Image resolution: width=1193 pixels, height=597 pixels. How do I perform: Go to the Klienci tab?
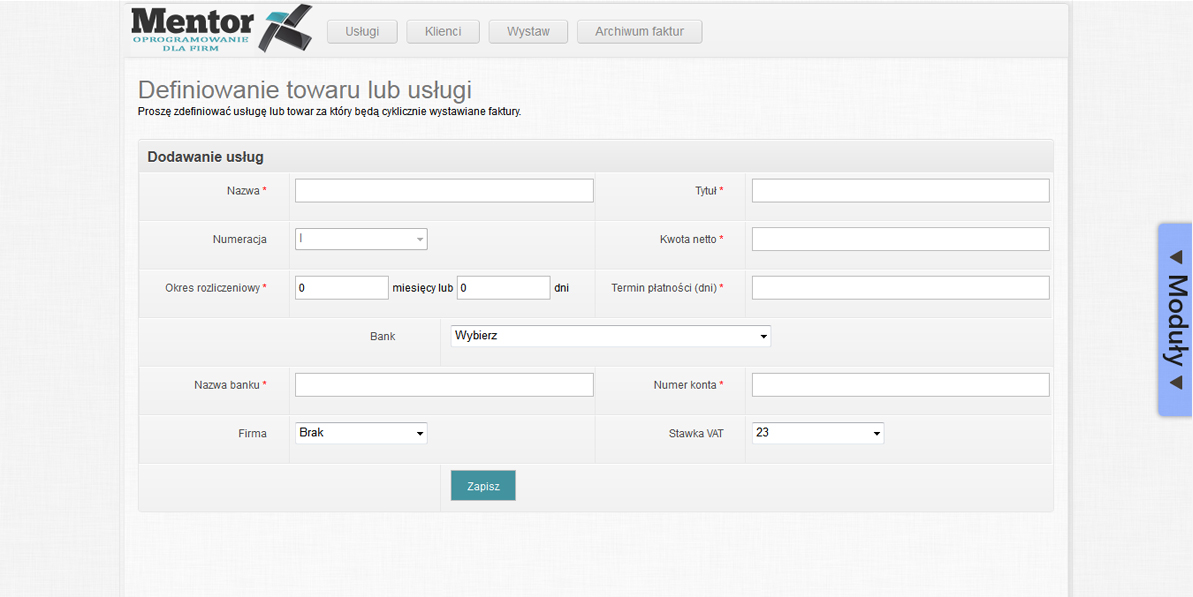pyautogui.click(x=443, y=32)
